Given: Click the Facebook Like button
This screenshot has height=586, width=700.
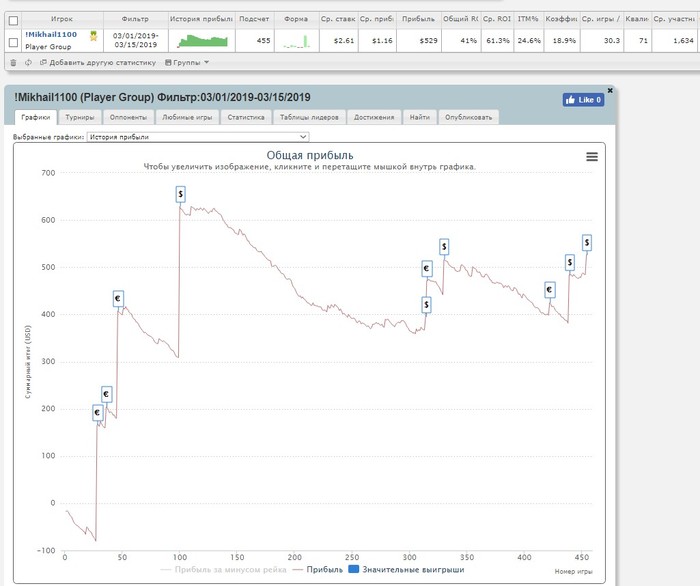Looking at the screenshot, I should [x=583, y=100].
